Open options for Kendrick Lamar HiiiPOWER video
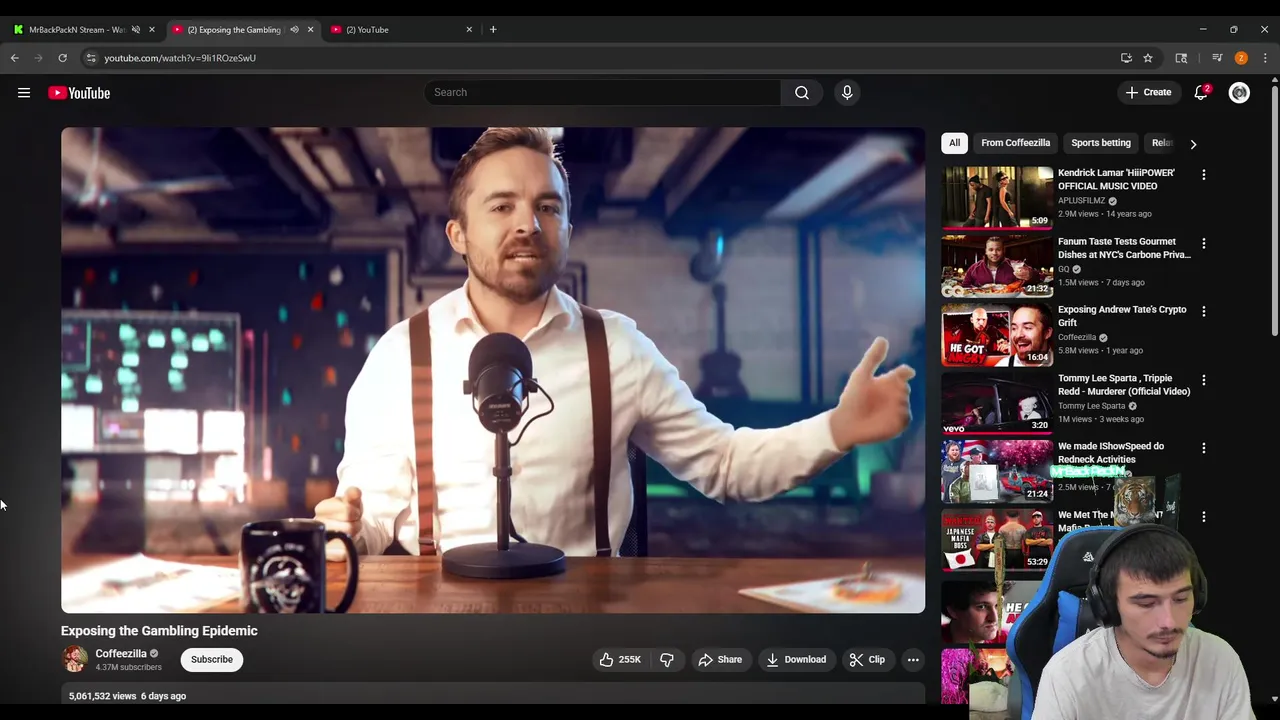Image resolution: width=1280 pixels, height=720 pixels. pyautogui.click(x=1203, y=174)
